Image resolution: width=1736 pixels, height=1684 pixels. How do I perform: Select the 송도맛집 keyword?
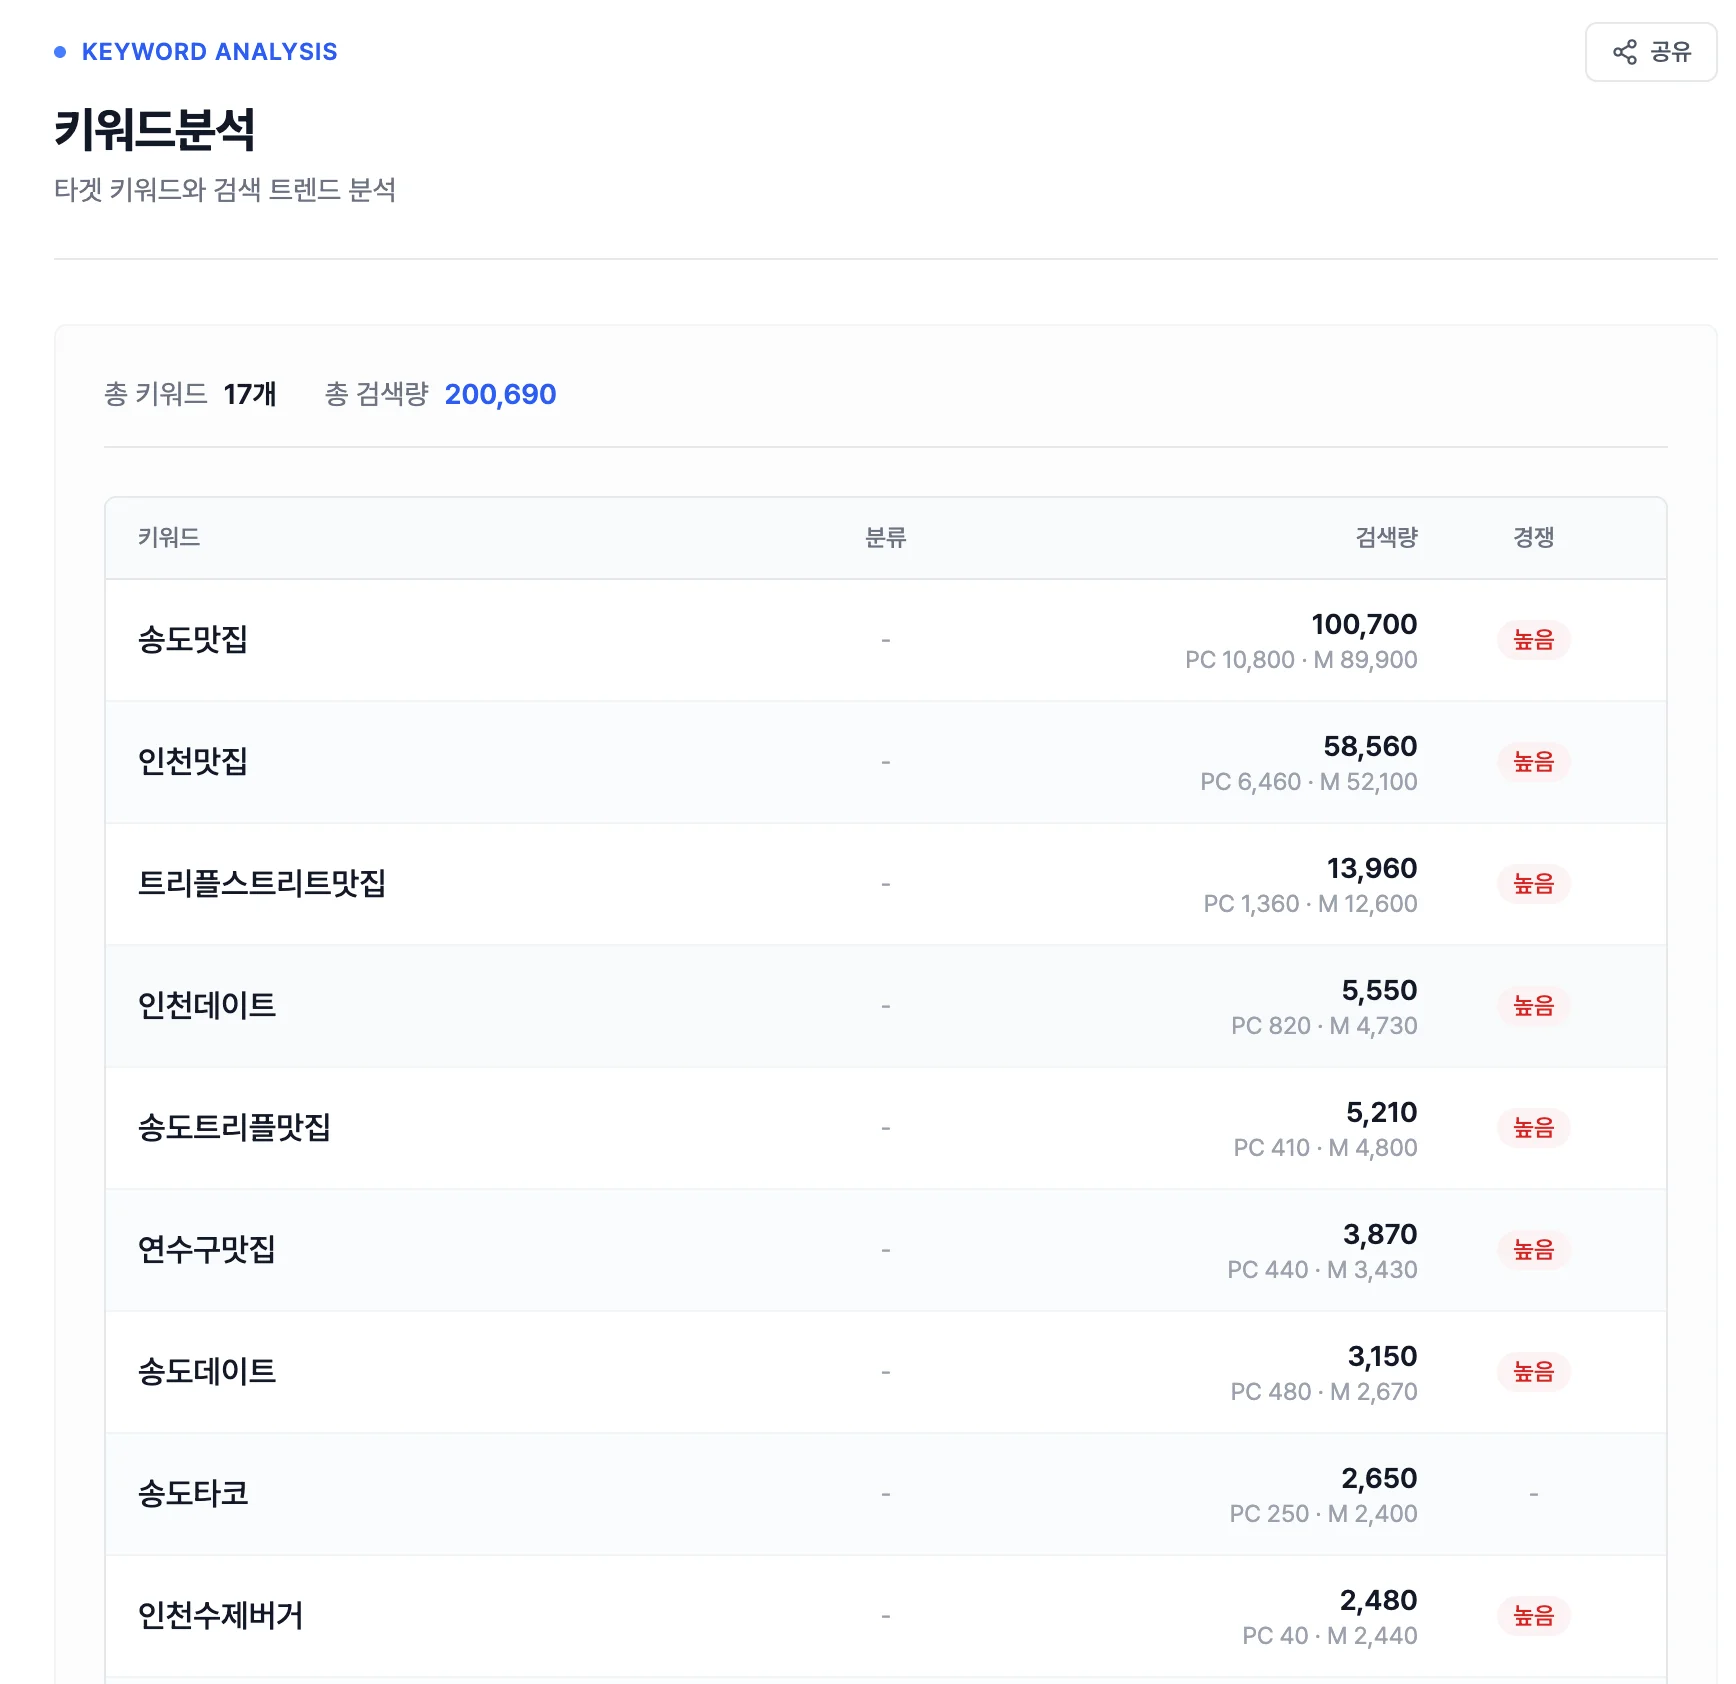tap(193, 639)
